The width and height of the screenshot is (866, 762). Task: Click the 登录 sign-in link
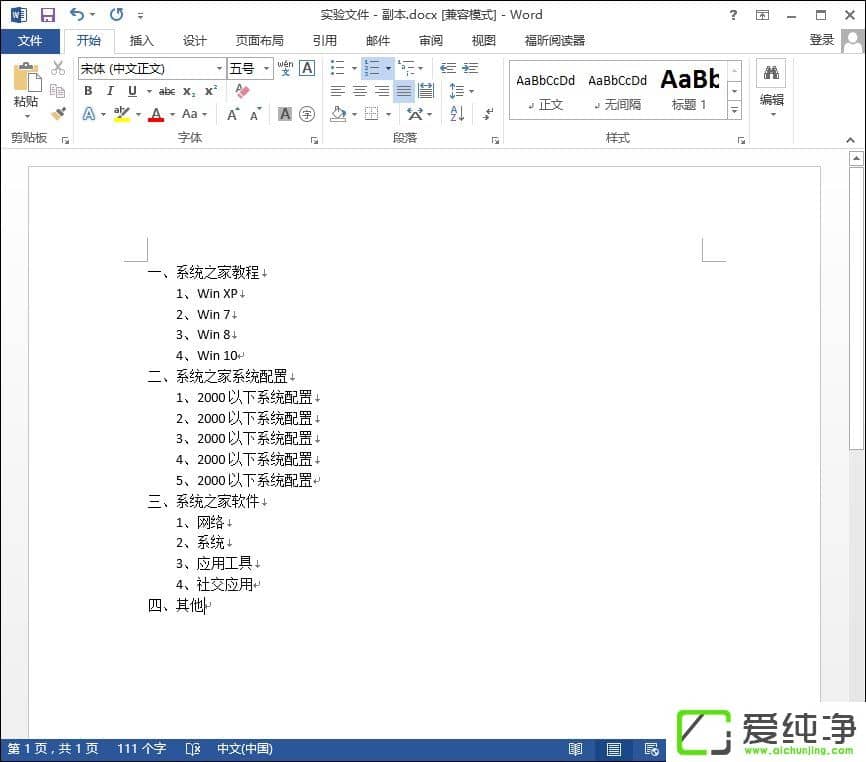point(821,40)
